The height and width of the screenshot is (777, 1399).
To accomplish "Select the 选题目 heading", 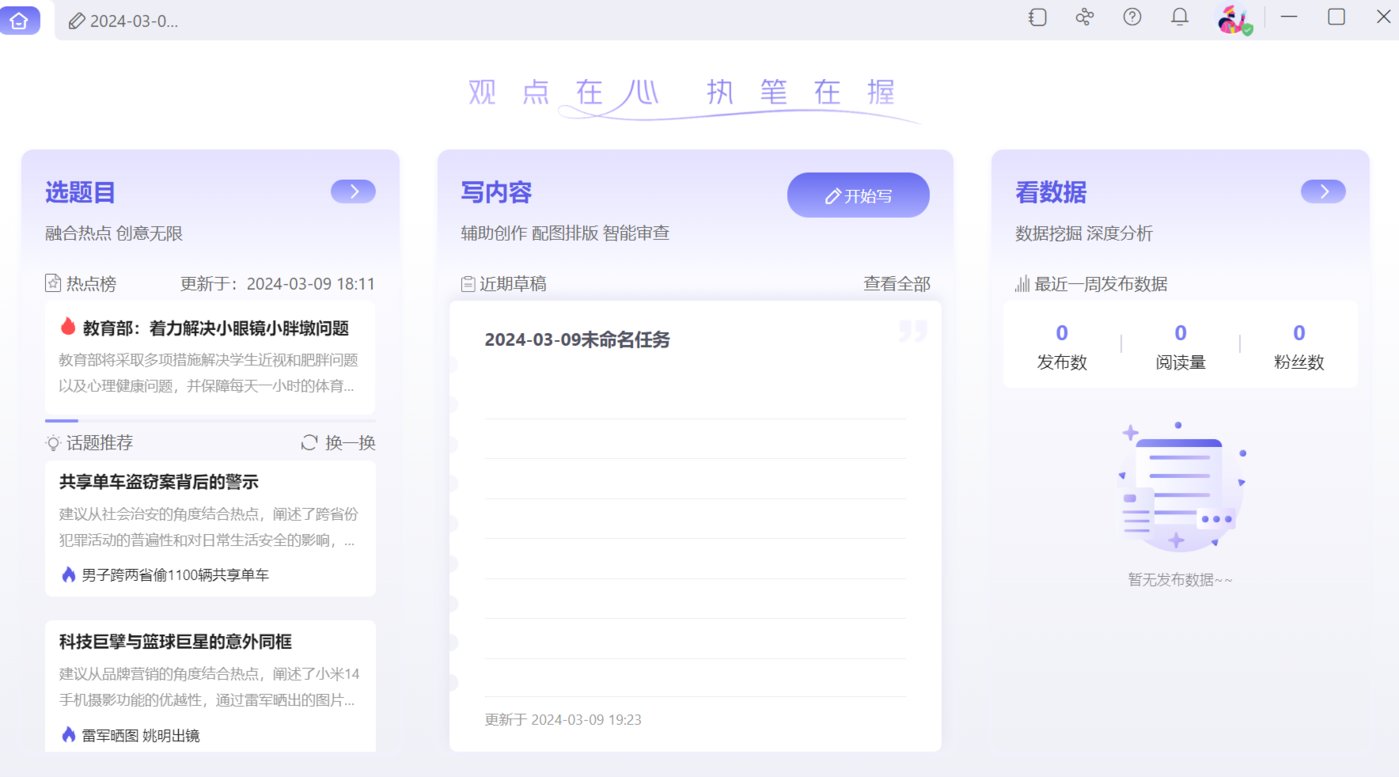I will pyautogui.click(x=80, y=192).
